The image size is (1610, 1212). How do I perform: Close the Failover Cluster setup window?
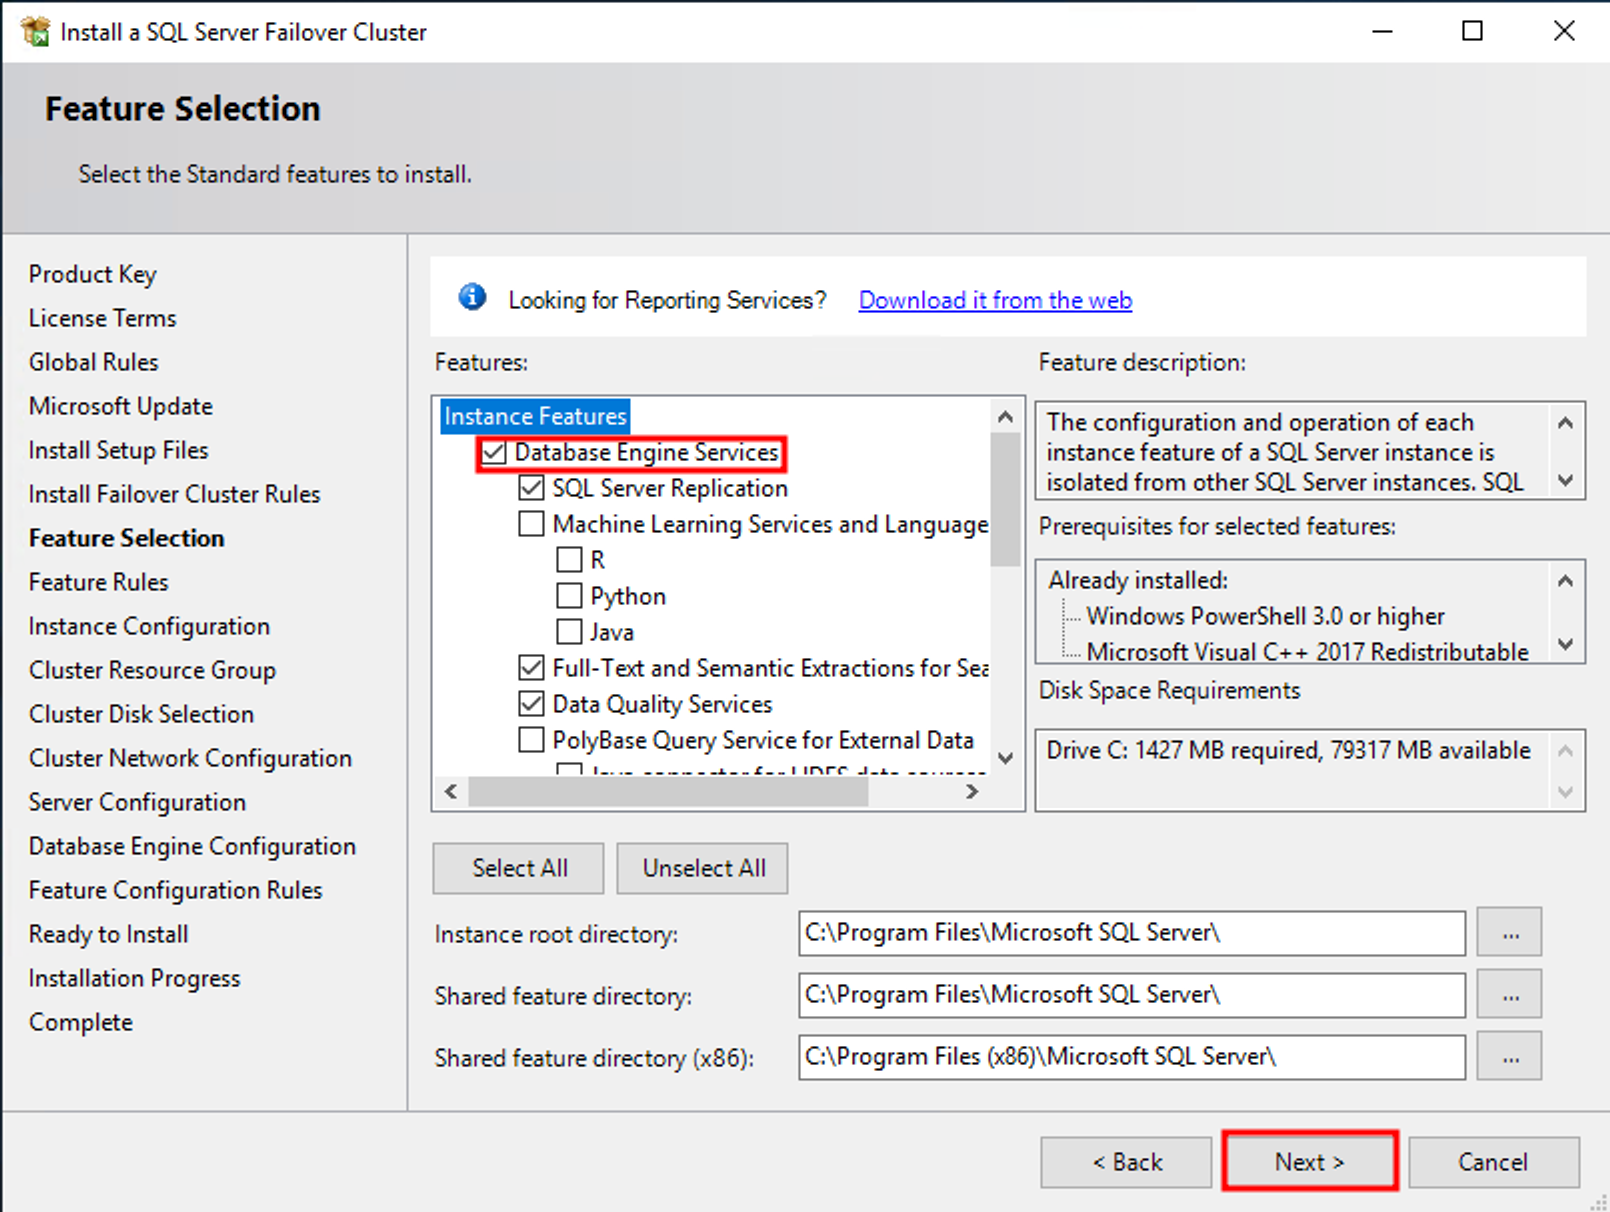click(1564, 31)
